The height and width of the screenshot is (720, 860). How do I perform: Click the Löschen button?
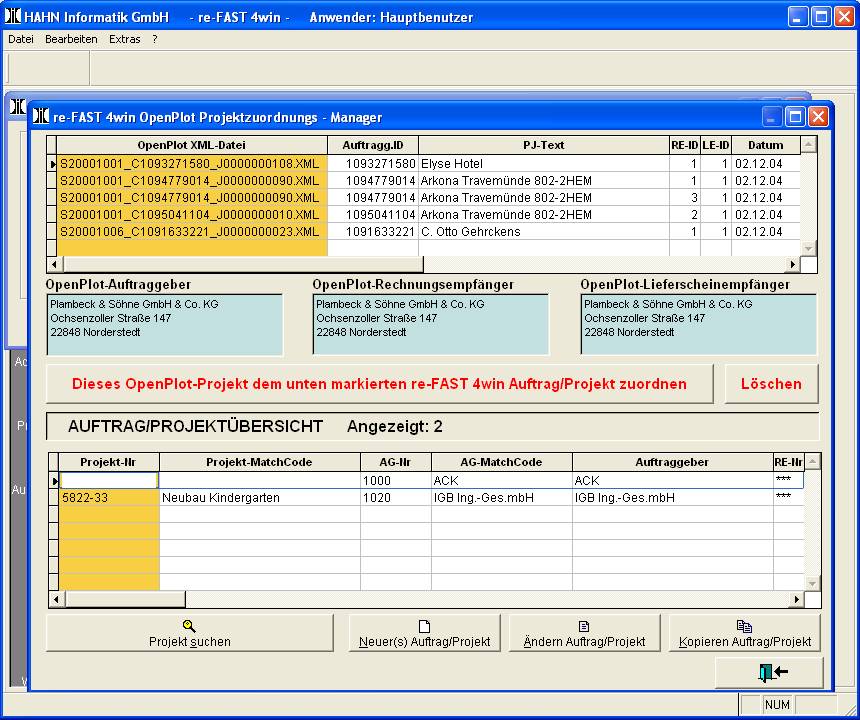(x=771, y=384)
